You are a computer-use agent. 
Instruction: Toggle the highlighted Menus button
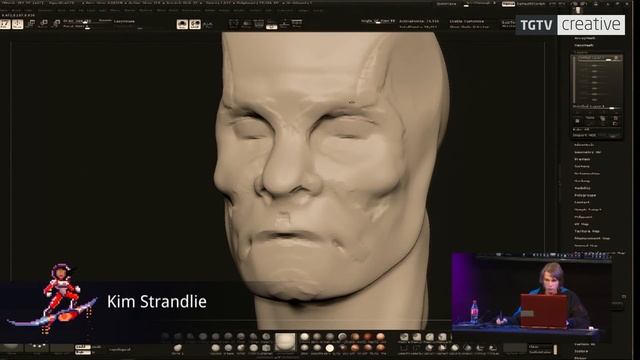coord(508,4)
